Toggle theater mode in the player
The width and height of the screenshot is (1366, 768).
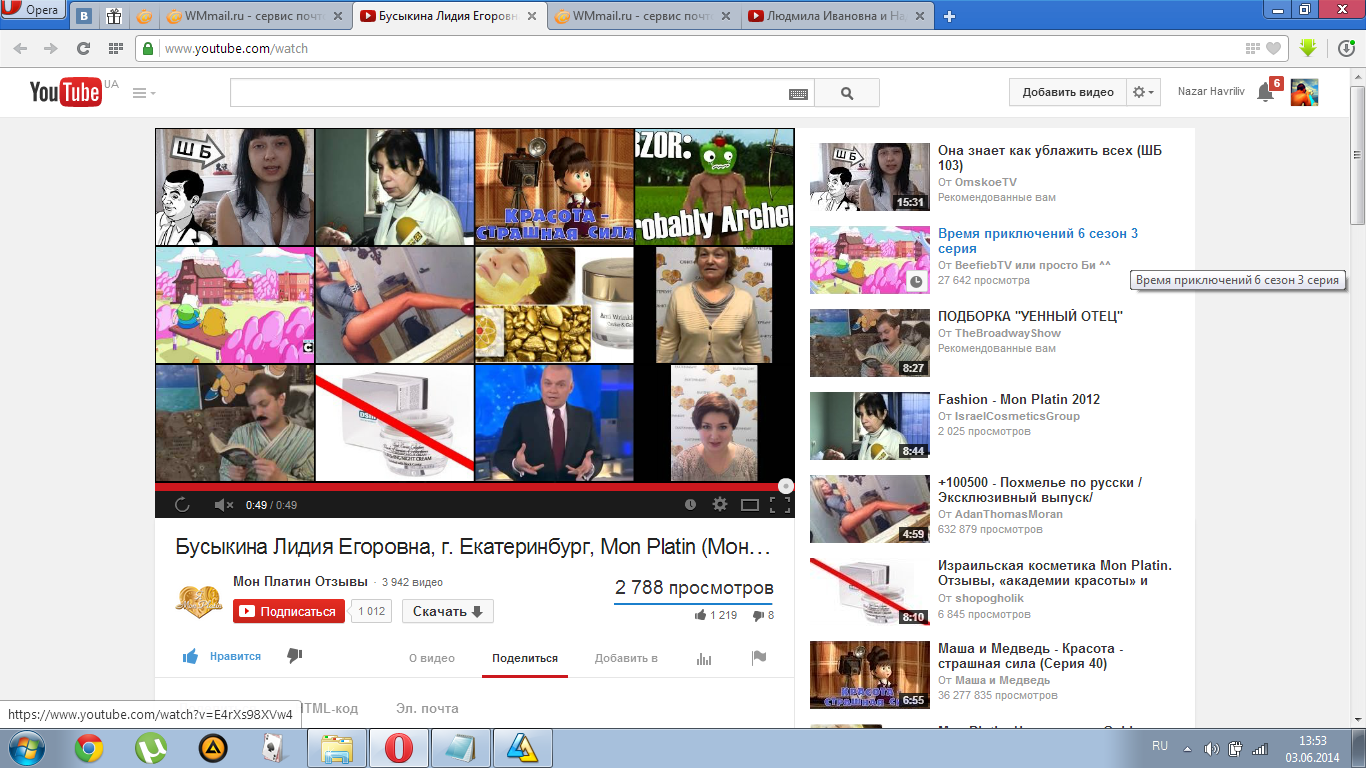(750, 505)
